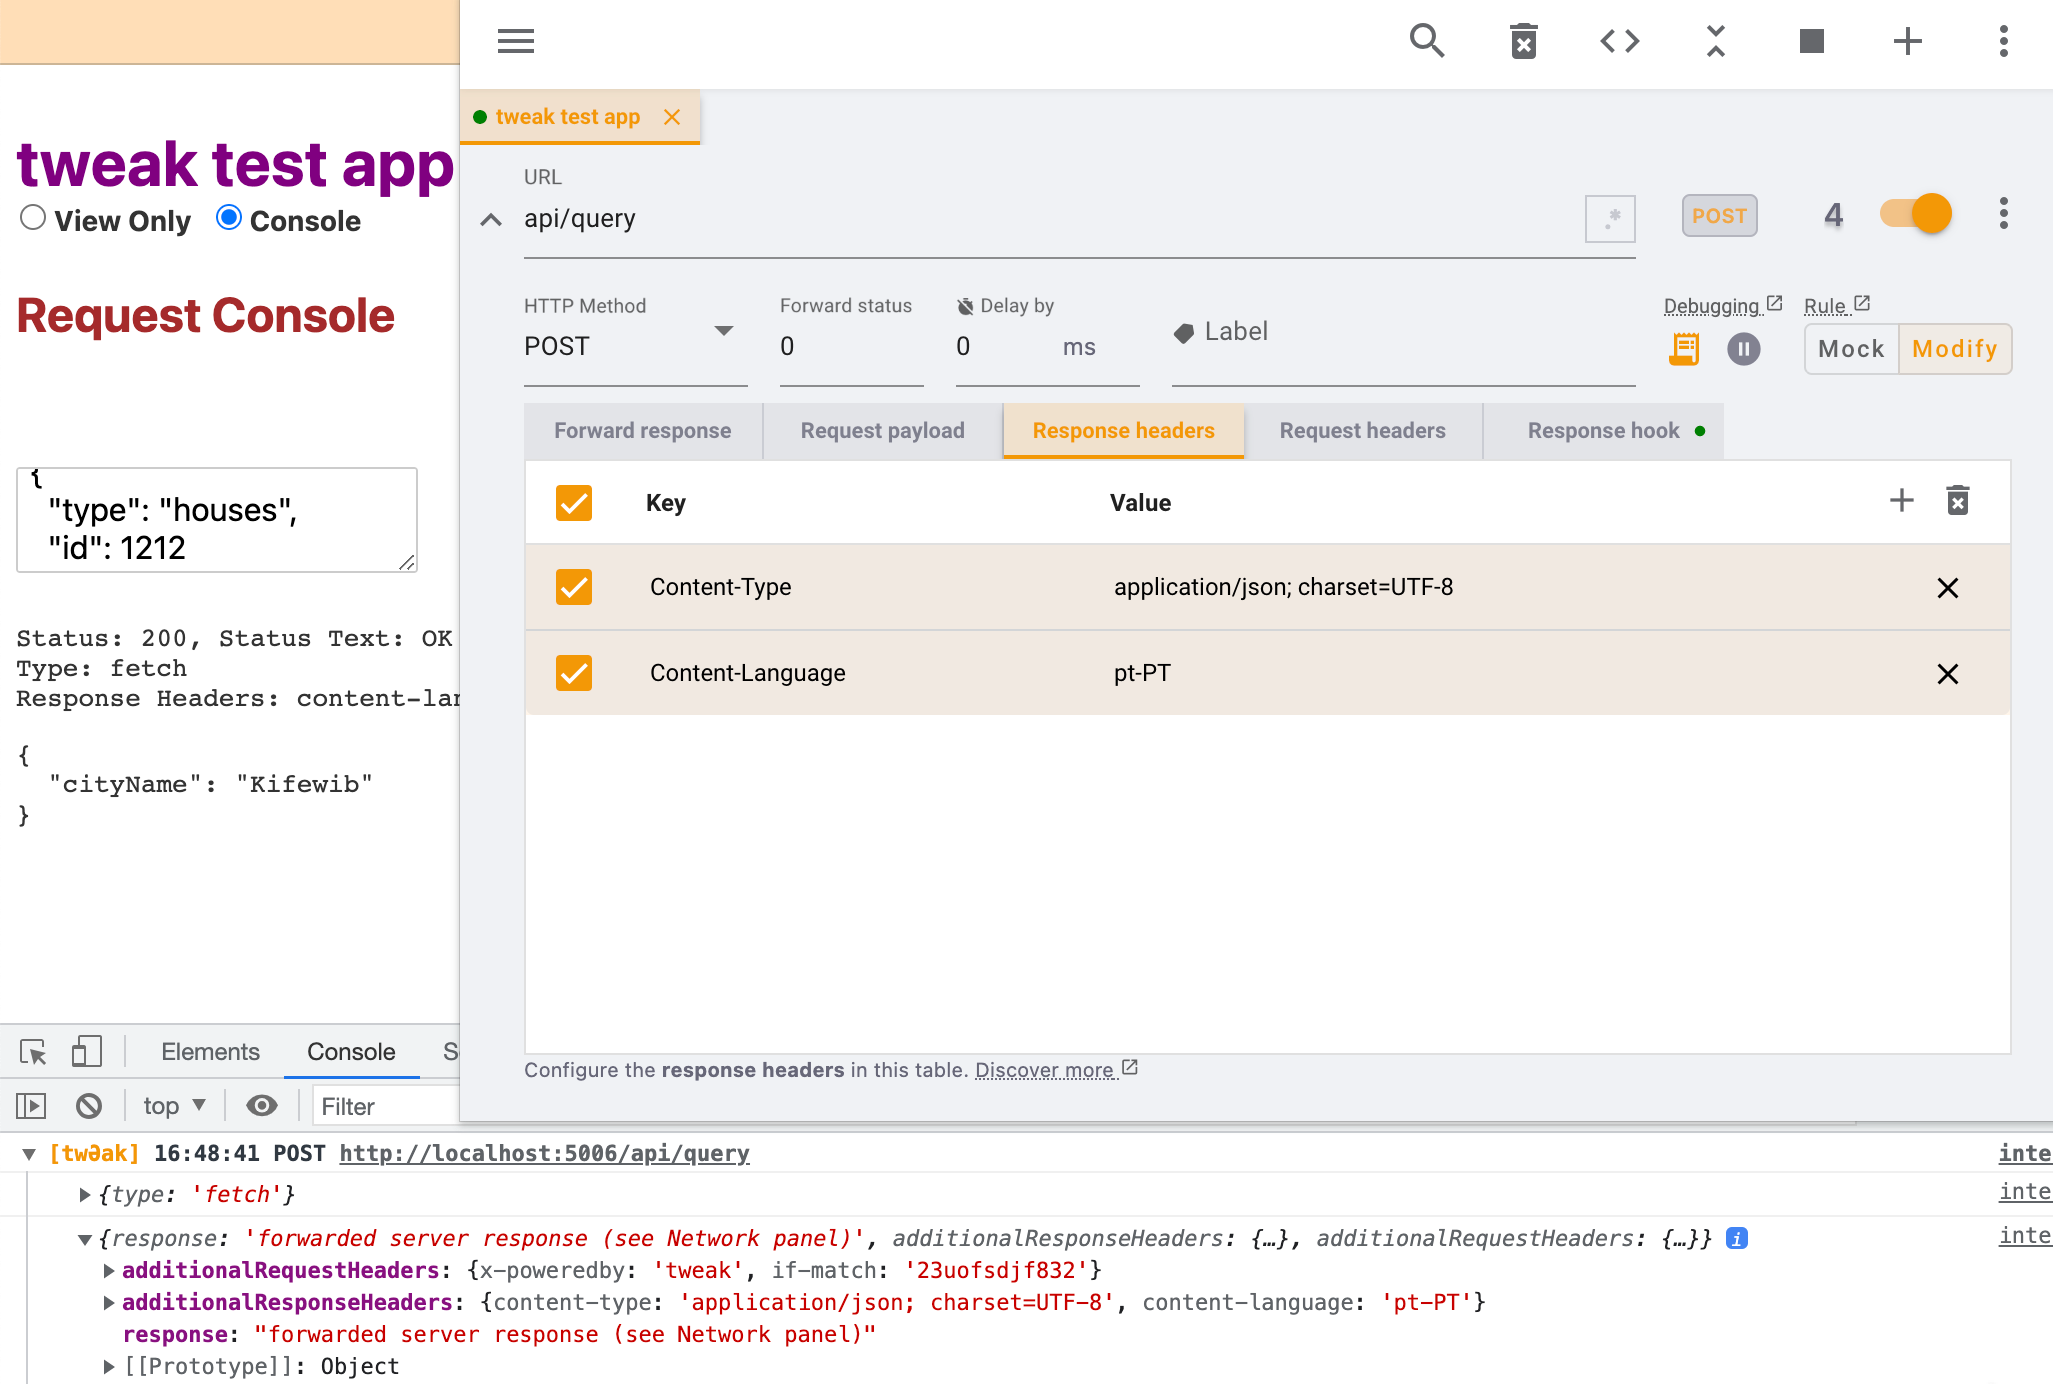Select the View Only radio button

click(x=33, y=218)
